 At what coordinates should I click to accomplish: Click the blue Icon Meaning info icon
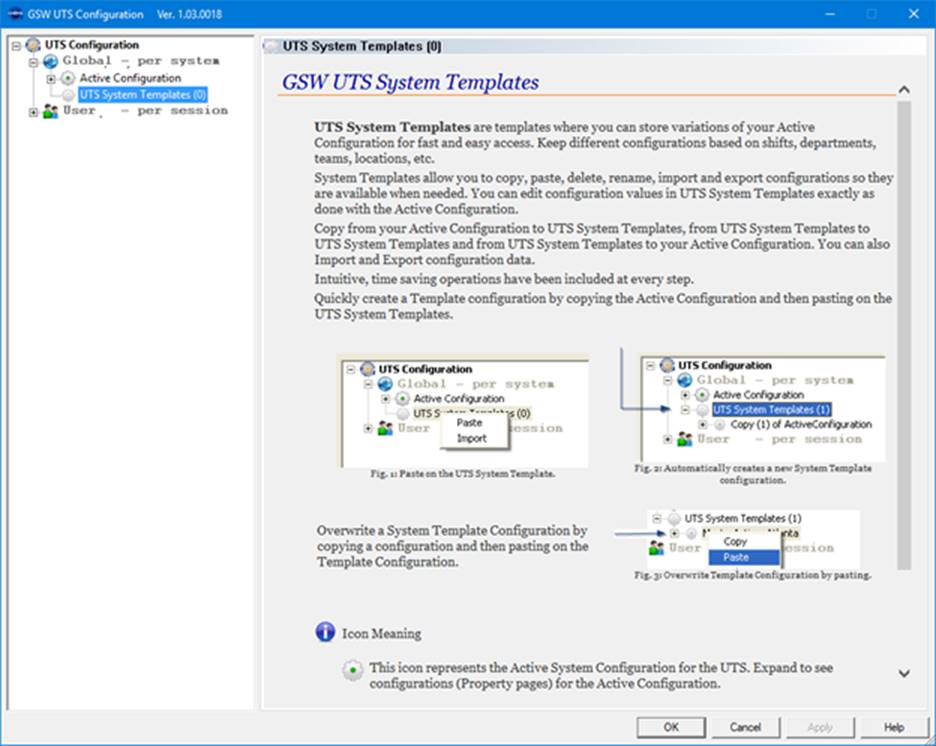coord(325,631)
